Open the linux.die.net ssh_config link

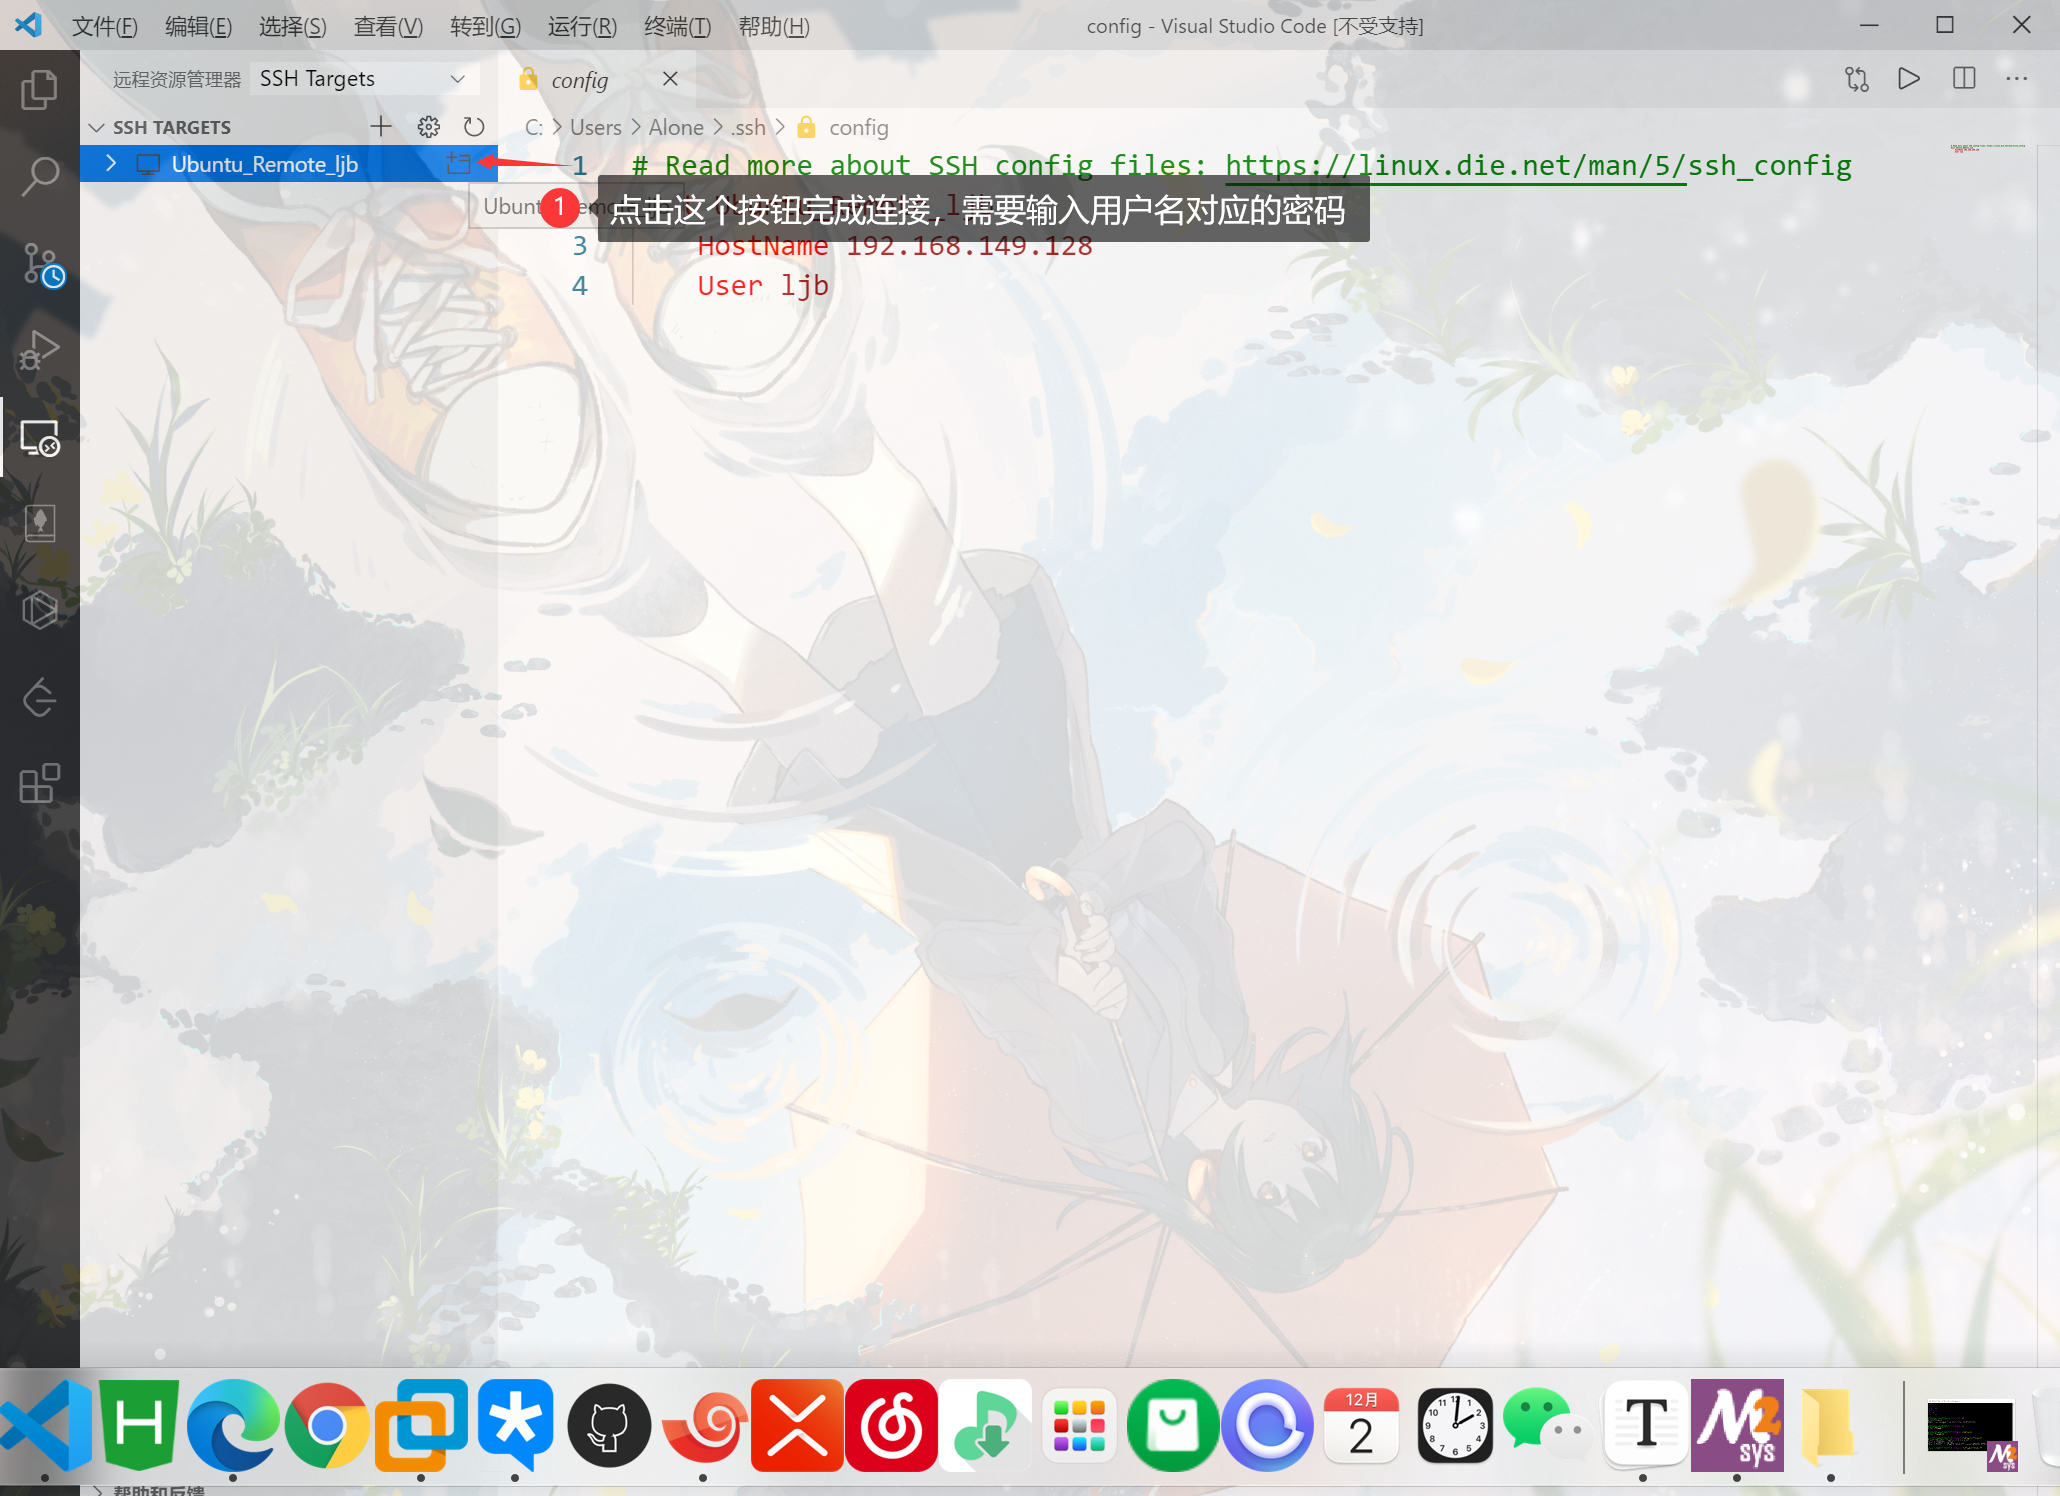pos(1537,166)
